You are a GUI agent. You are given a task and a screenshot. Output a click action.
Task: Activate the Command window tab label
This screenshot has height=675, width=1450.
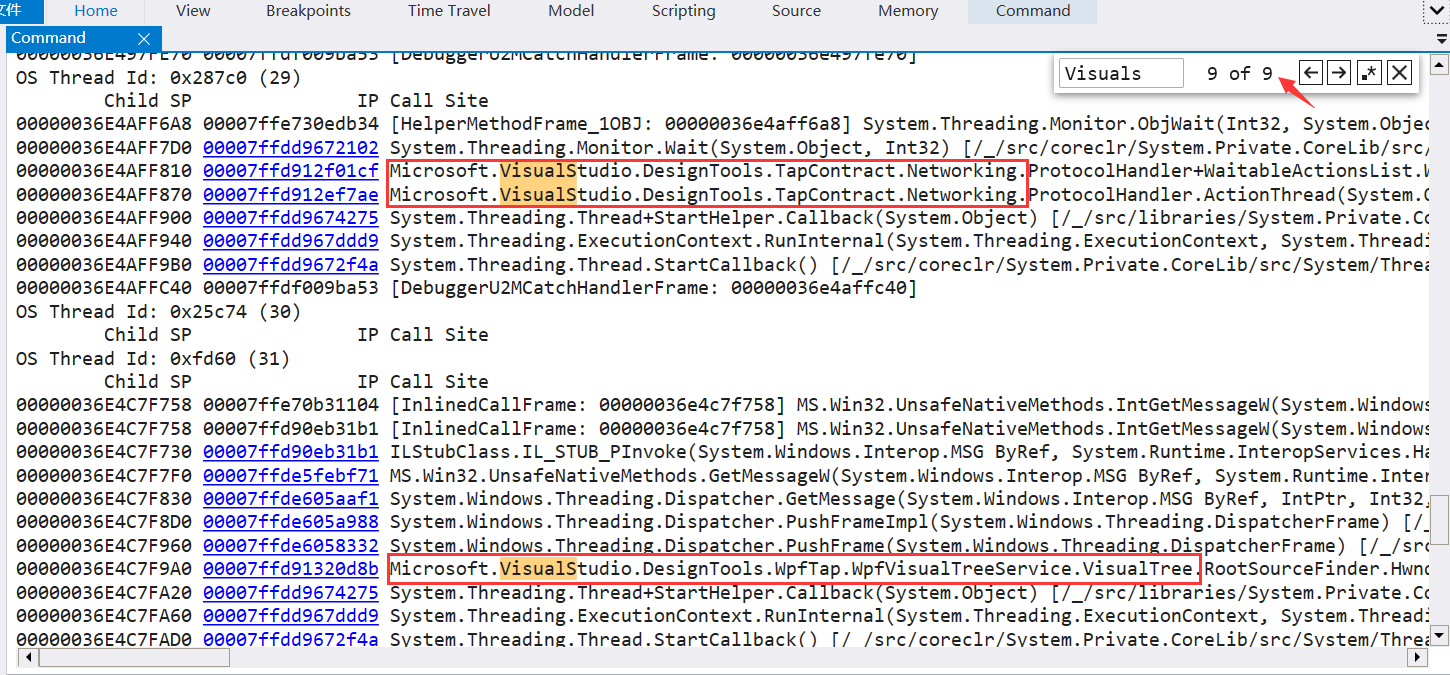pyautogui.click(x=49, y=39)
